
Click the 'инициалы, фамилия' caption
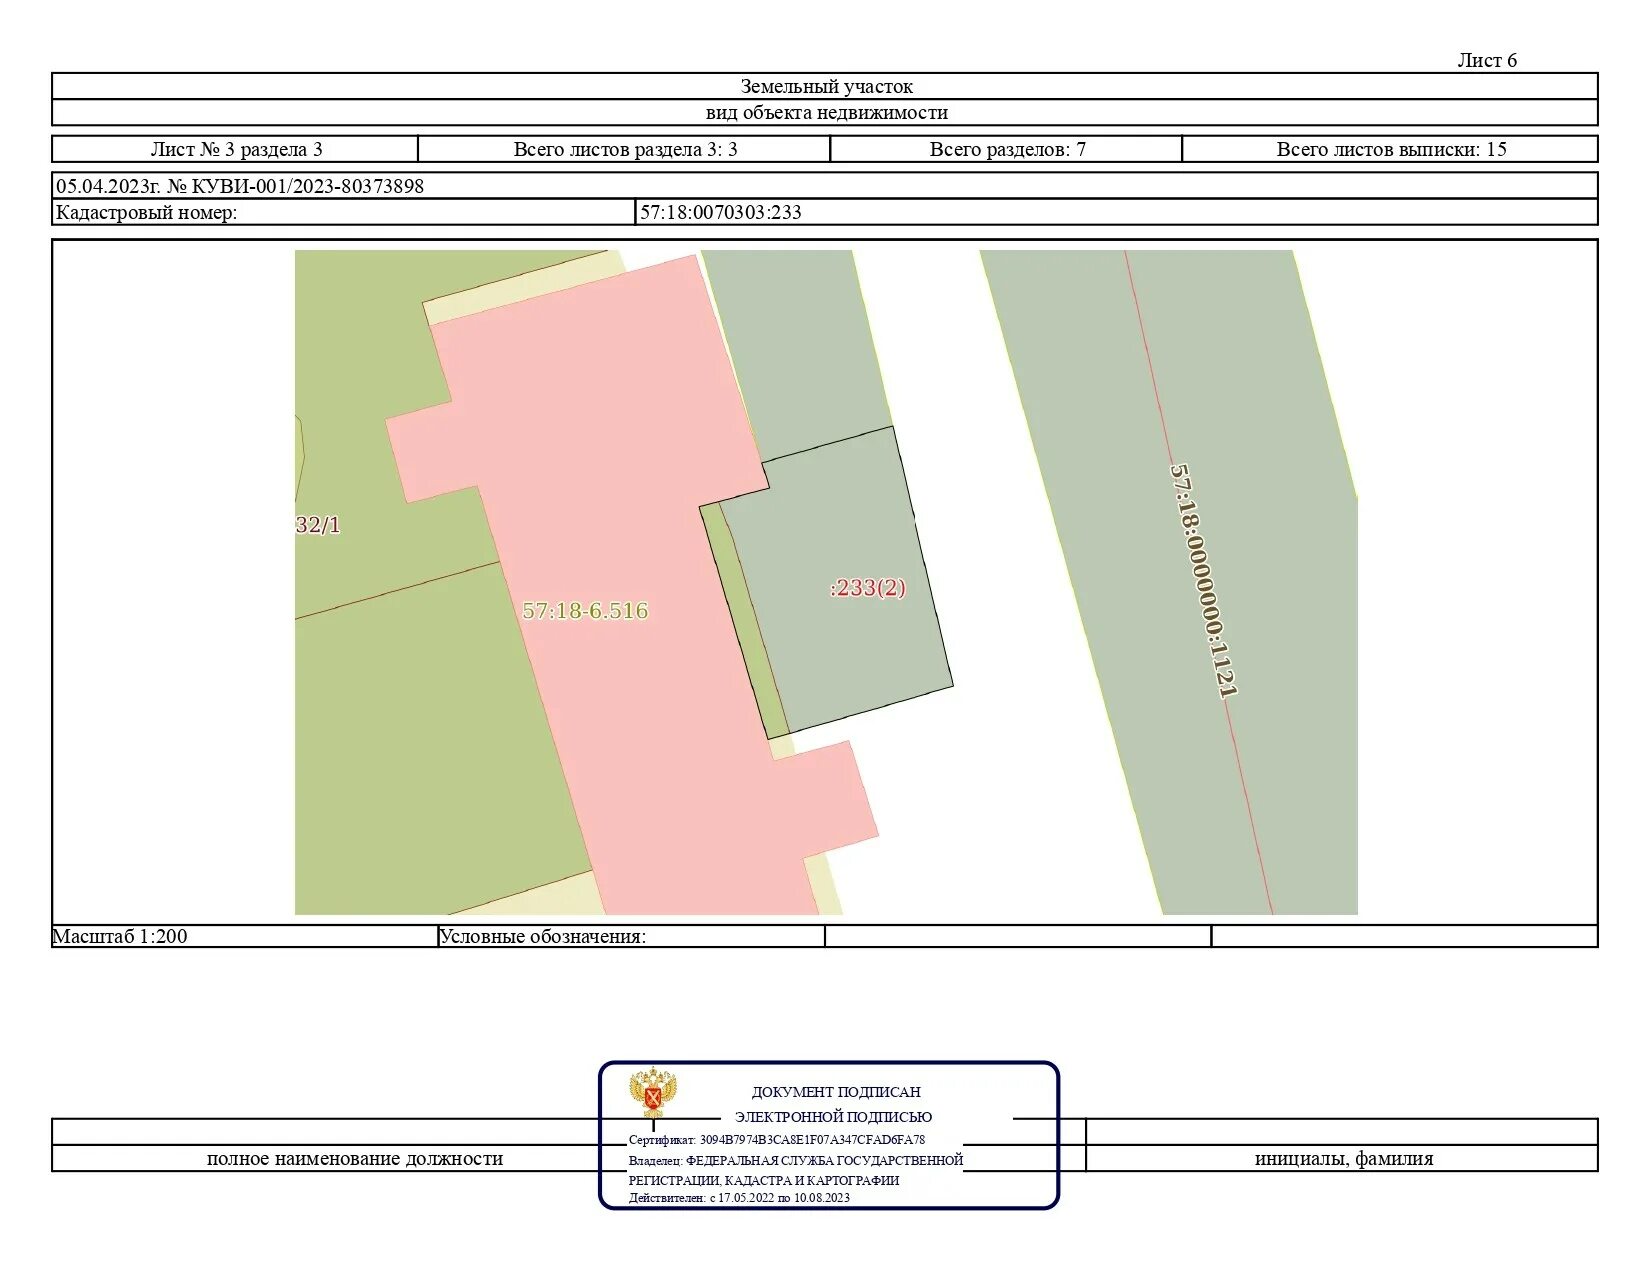1344,1158
